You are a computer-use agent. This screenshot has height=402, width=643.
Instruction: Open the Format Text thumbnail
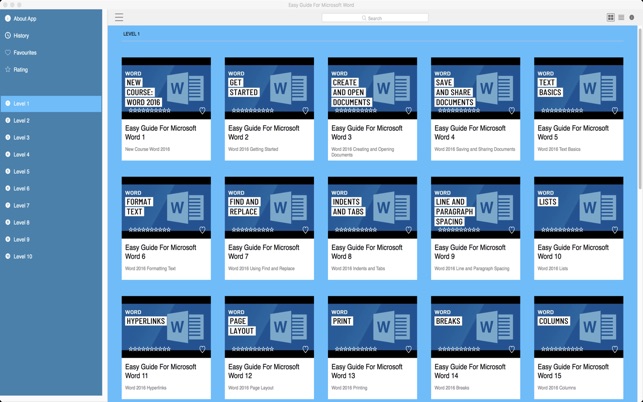(166, 208)
